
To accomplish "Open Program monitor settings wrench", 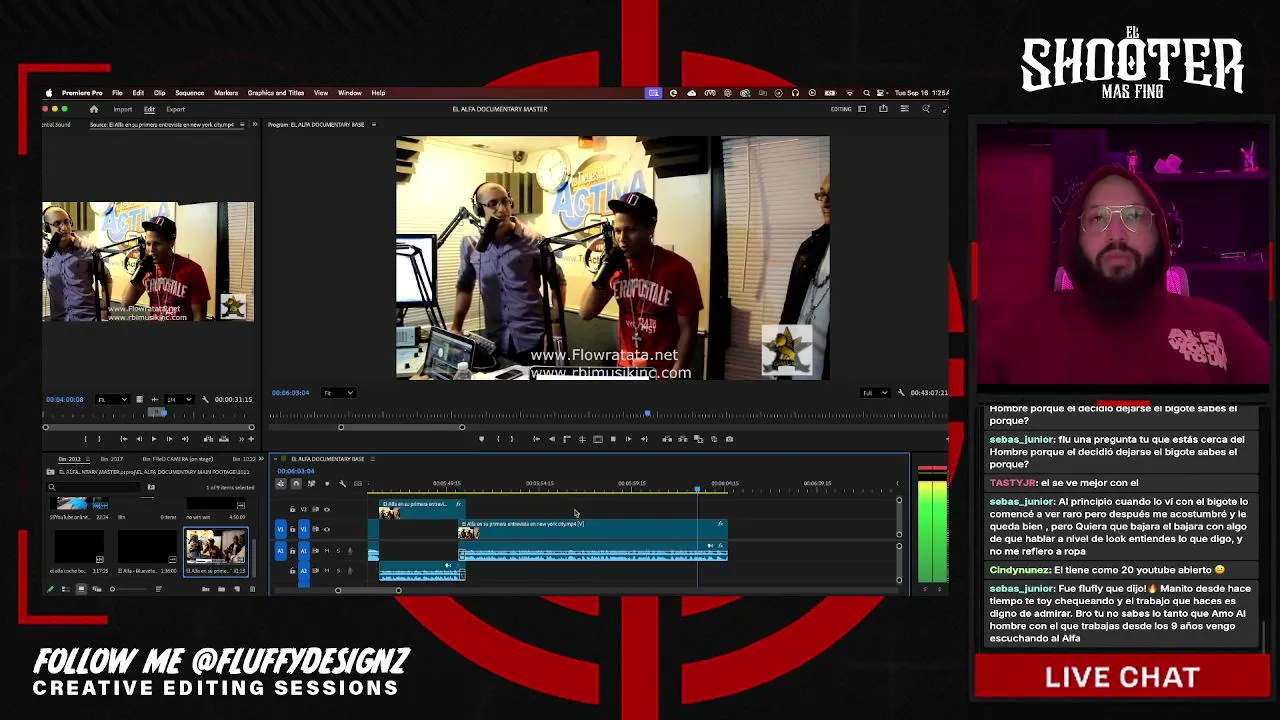I will click(901, 393).
